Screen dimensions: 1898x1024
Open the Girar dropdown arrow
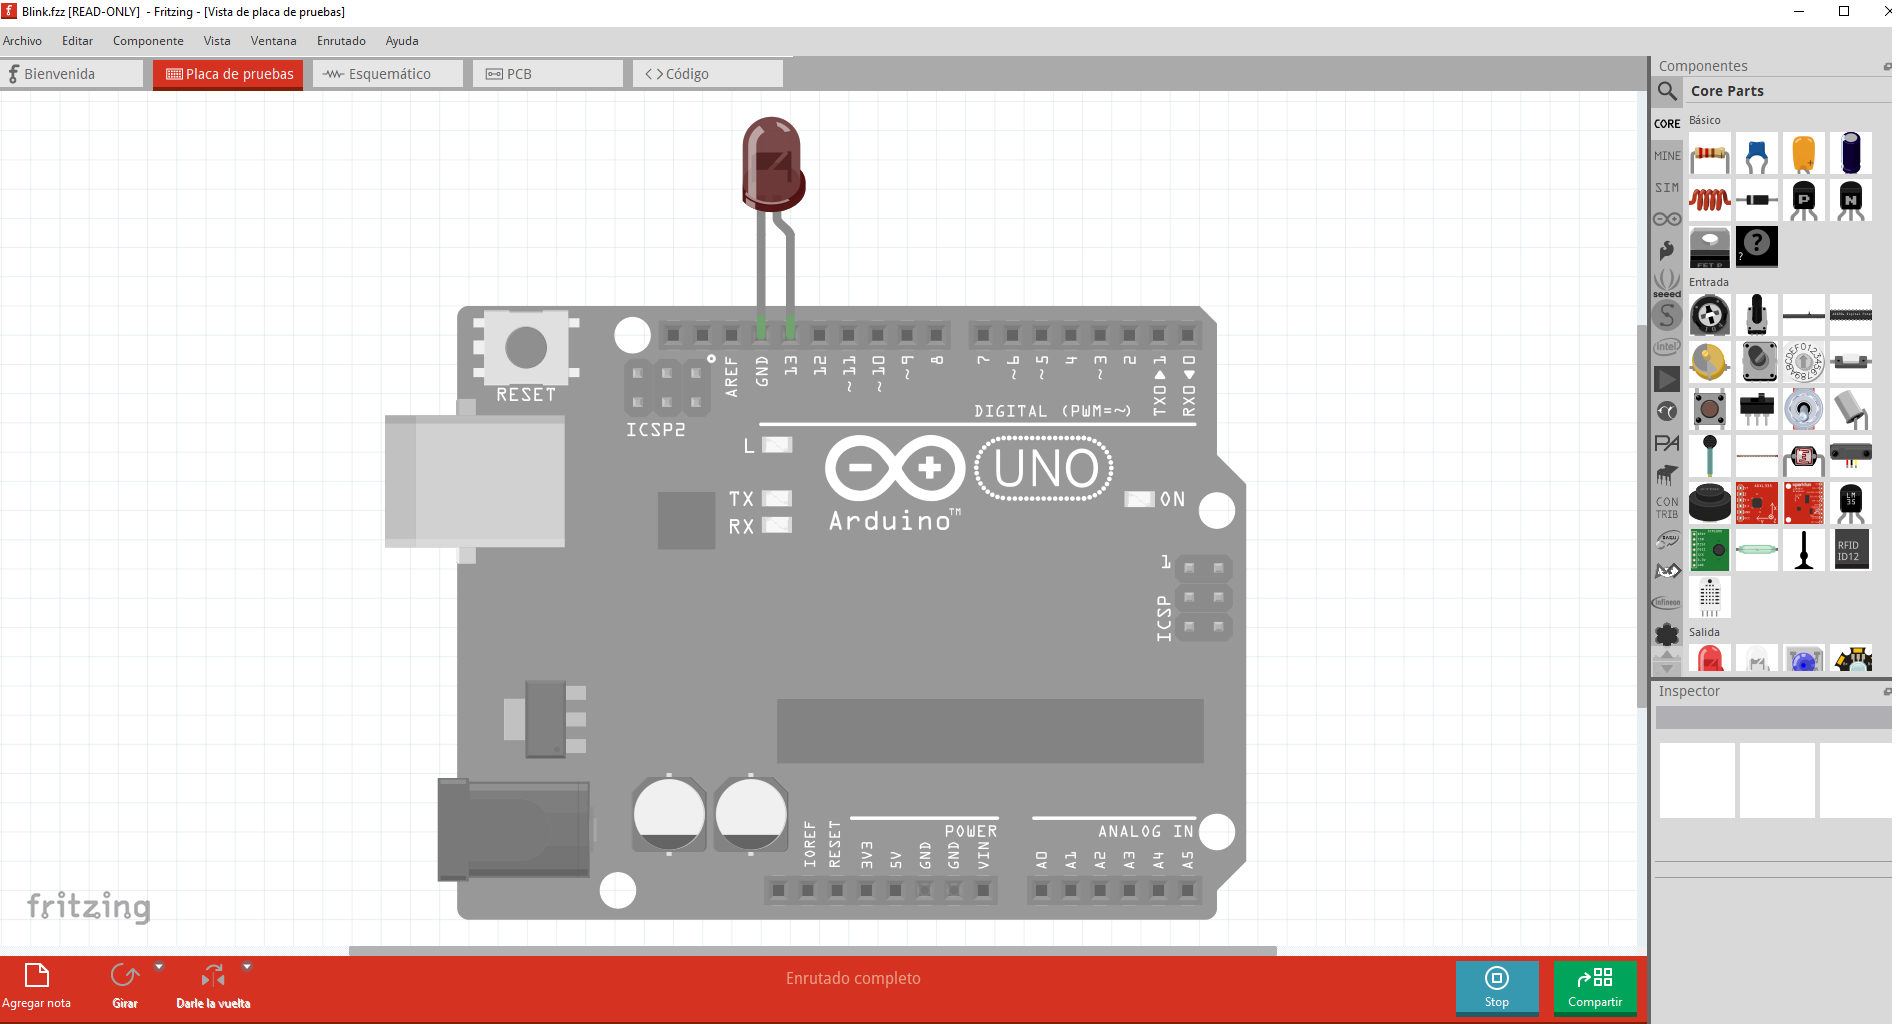pyautogui.click(x=159, y=967)
